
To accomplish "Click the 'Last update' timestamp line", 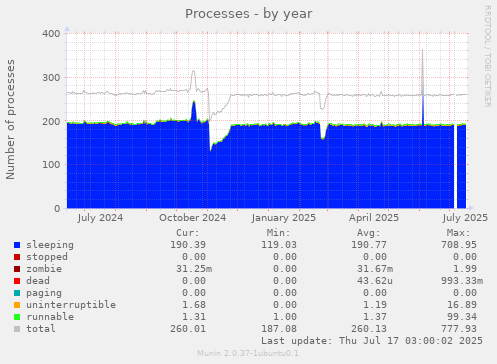I will pyautogui.click(x=372, y=341).
